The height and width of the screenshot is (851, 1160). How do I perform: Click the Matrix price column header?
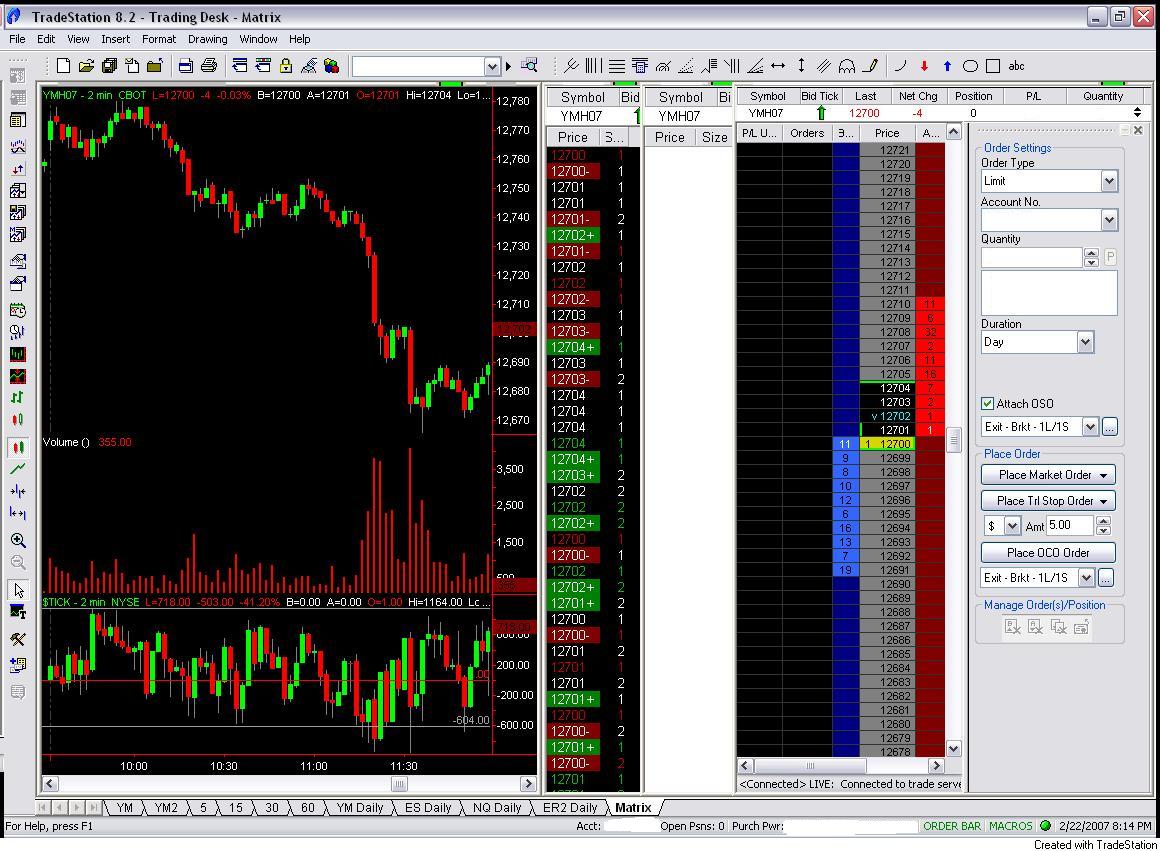tap(887, 133)
